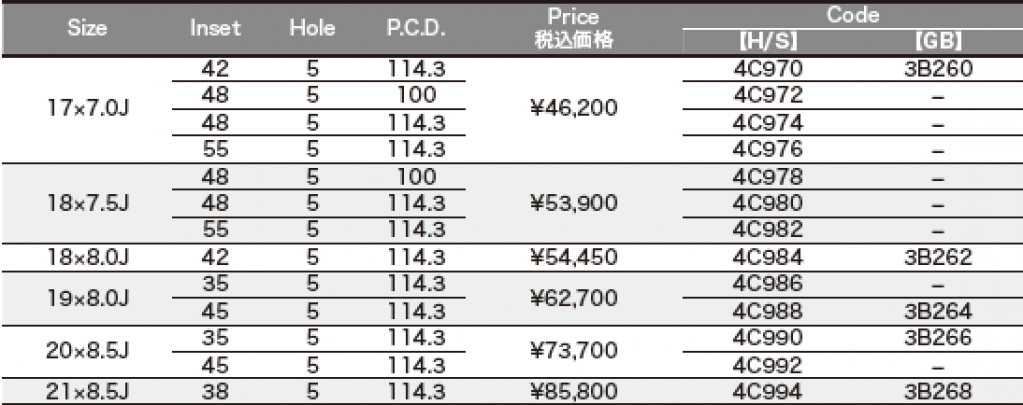The width and height of the screenshot is (1023, 405).
Task: Select the 18×7.5J size cell
Action: tap(87, 203)
